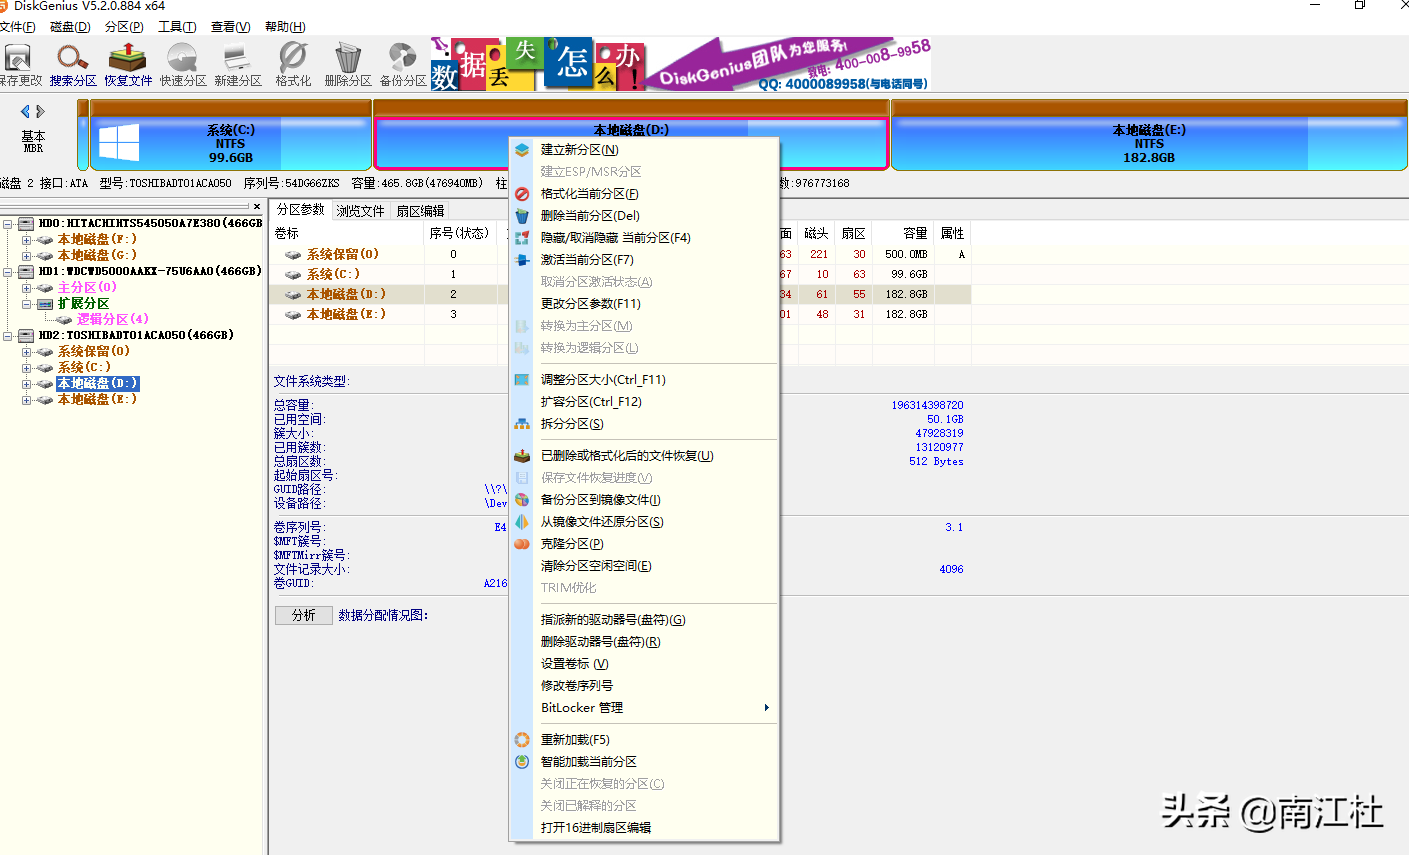Screen dimensions: 1409x855
Task: Click icon beside 调整分区大小 menu entry
Action: [x=522, y=380]
